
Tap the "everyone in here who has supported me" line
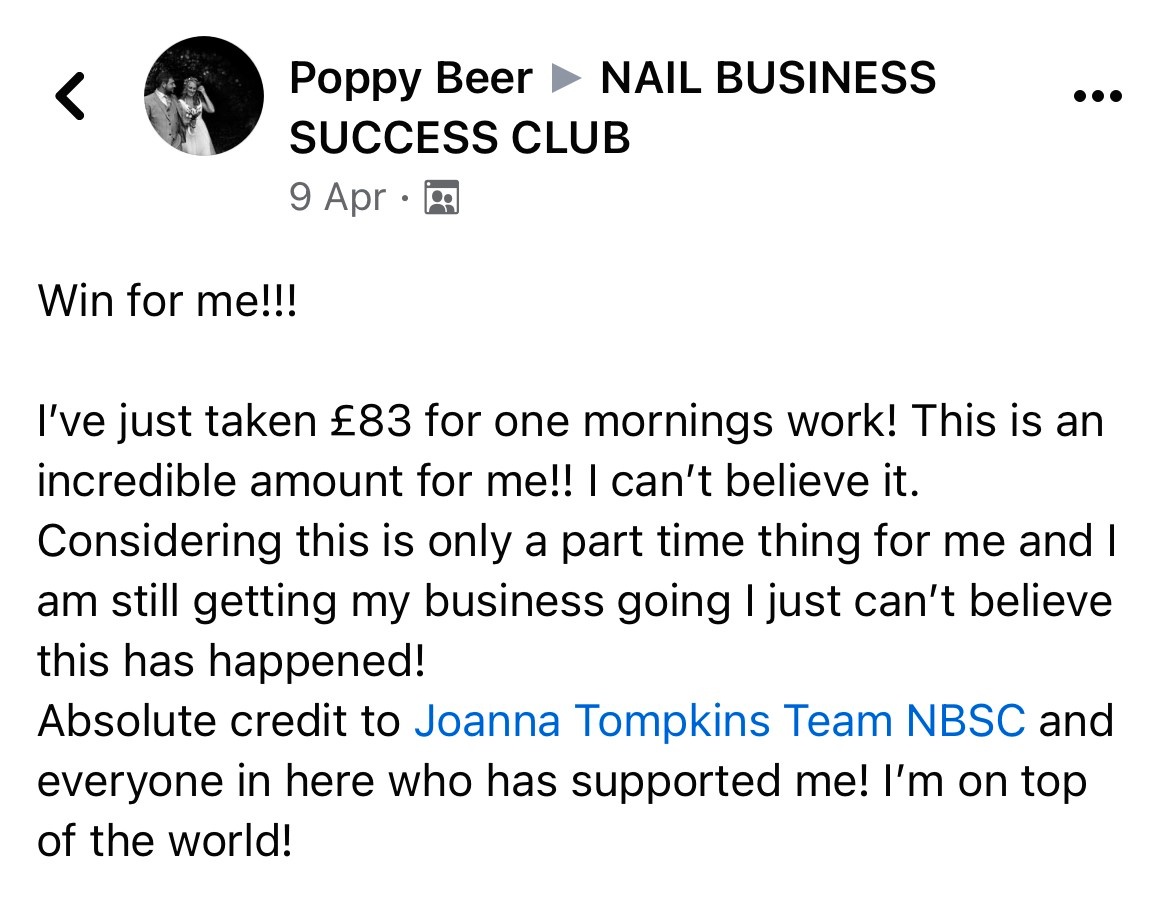click(562, 782)
